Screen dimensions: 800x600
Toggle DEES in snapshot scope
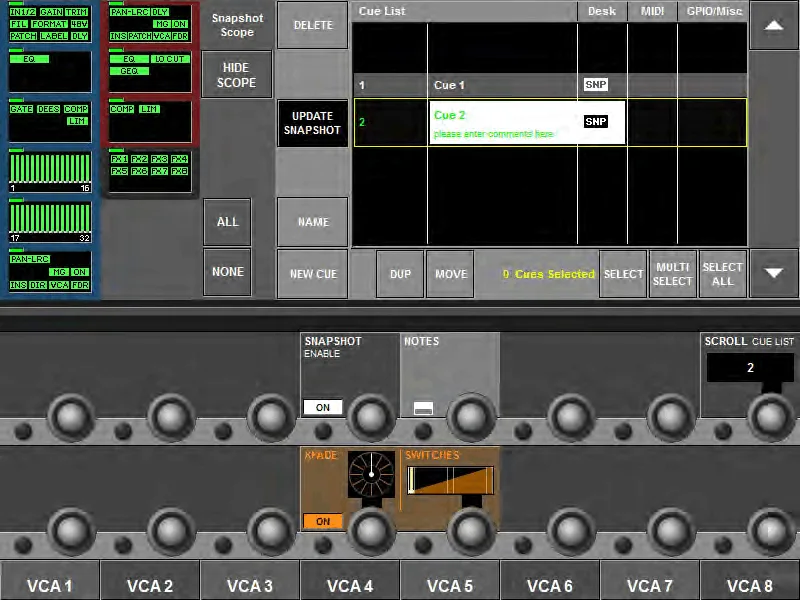point(48,109)
